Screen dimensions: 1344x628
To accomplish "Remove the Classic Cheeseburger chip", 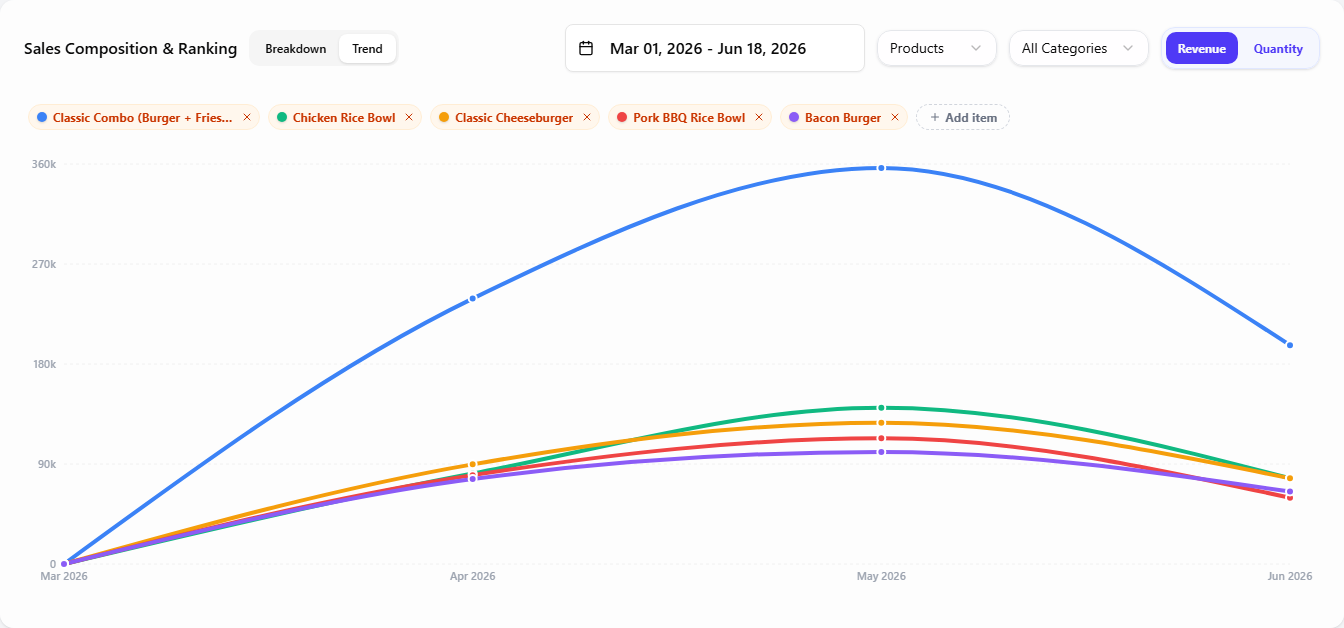I will tap(587, 117).
